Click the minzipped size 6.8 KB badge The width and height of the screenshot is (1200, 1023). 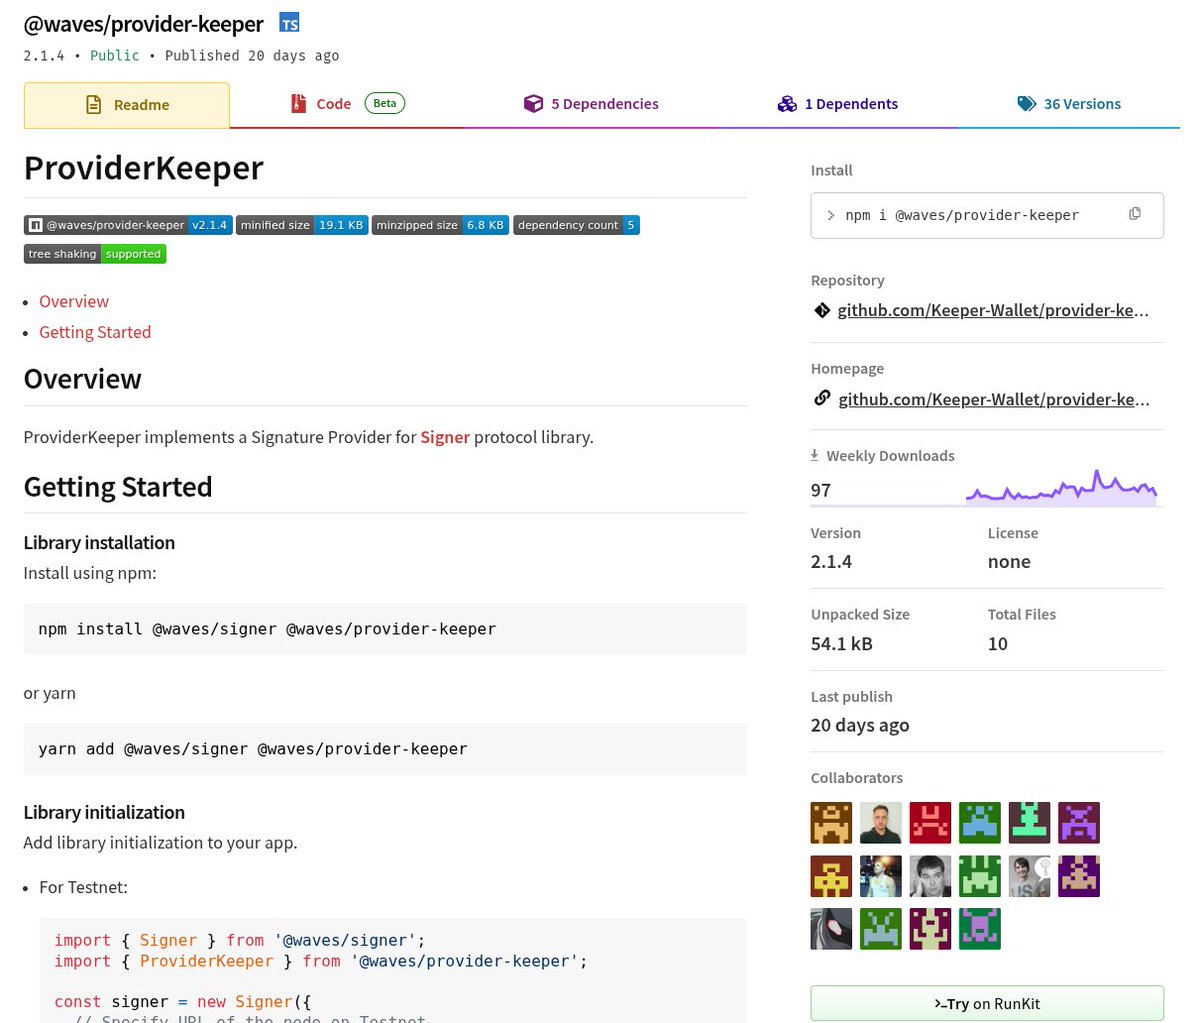[x=440, y=225]
